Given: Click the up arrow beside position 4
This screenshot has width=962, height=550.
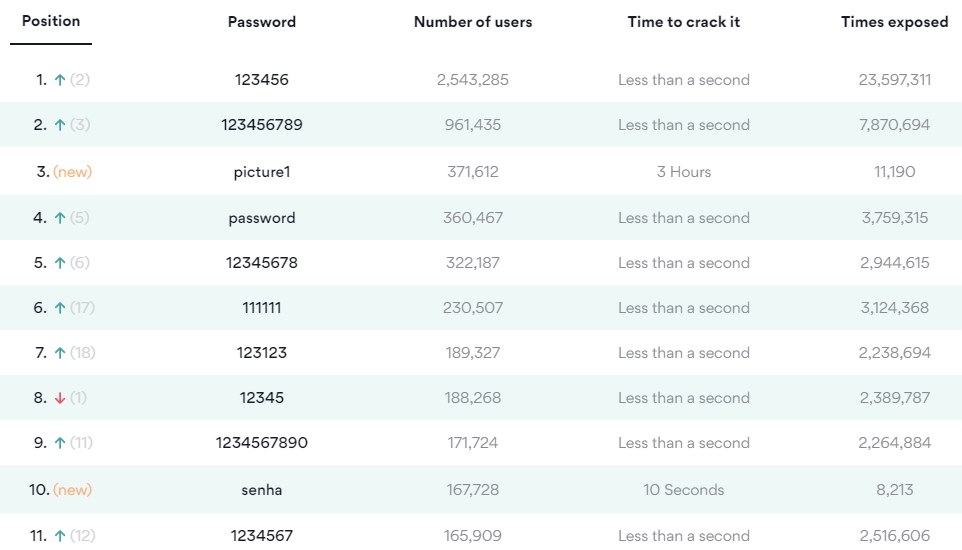Looking at the screenshot, I should click(60, 218).
